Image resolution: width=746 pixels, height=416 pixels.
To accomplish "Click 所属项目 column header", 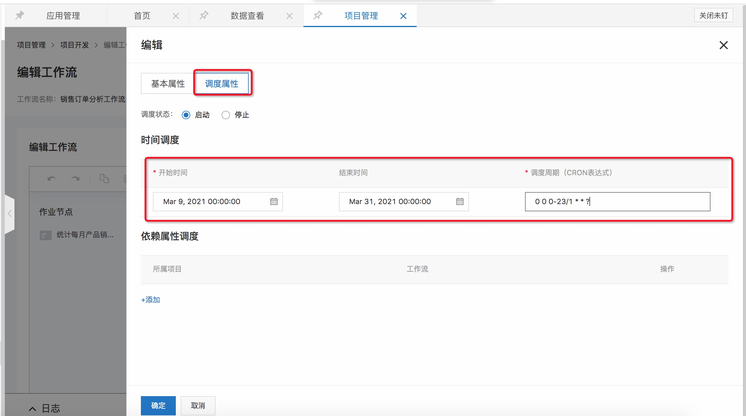I will 167,269.
